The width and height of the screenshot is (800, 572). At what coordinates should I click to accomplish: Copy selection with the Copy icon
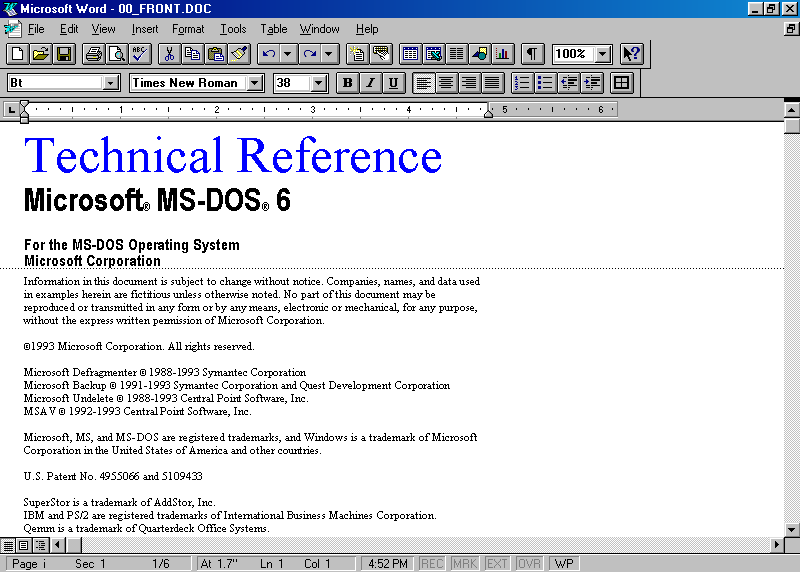192,54
